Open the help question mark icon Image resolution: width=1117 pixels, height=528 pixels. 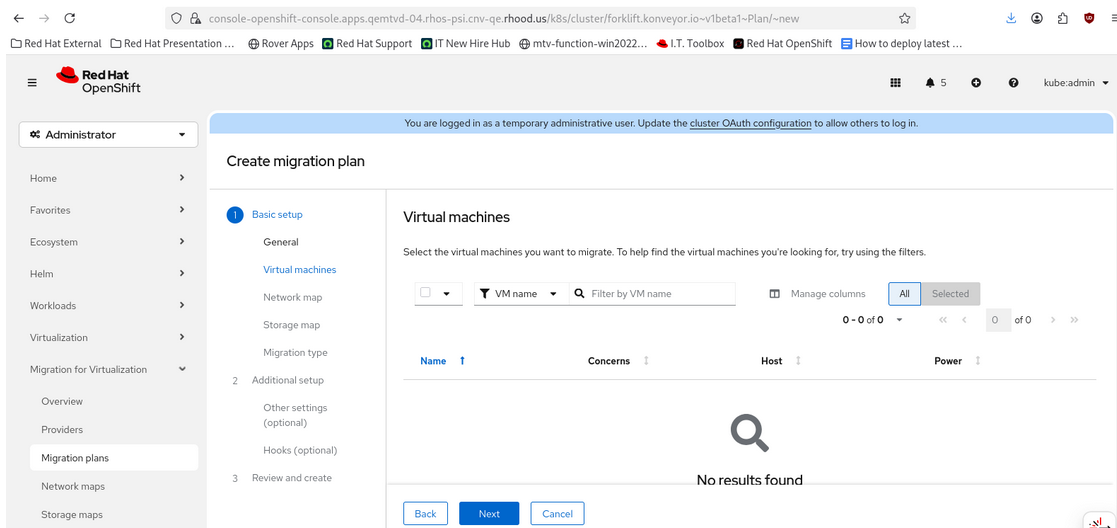click(1013, 83)
